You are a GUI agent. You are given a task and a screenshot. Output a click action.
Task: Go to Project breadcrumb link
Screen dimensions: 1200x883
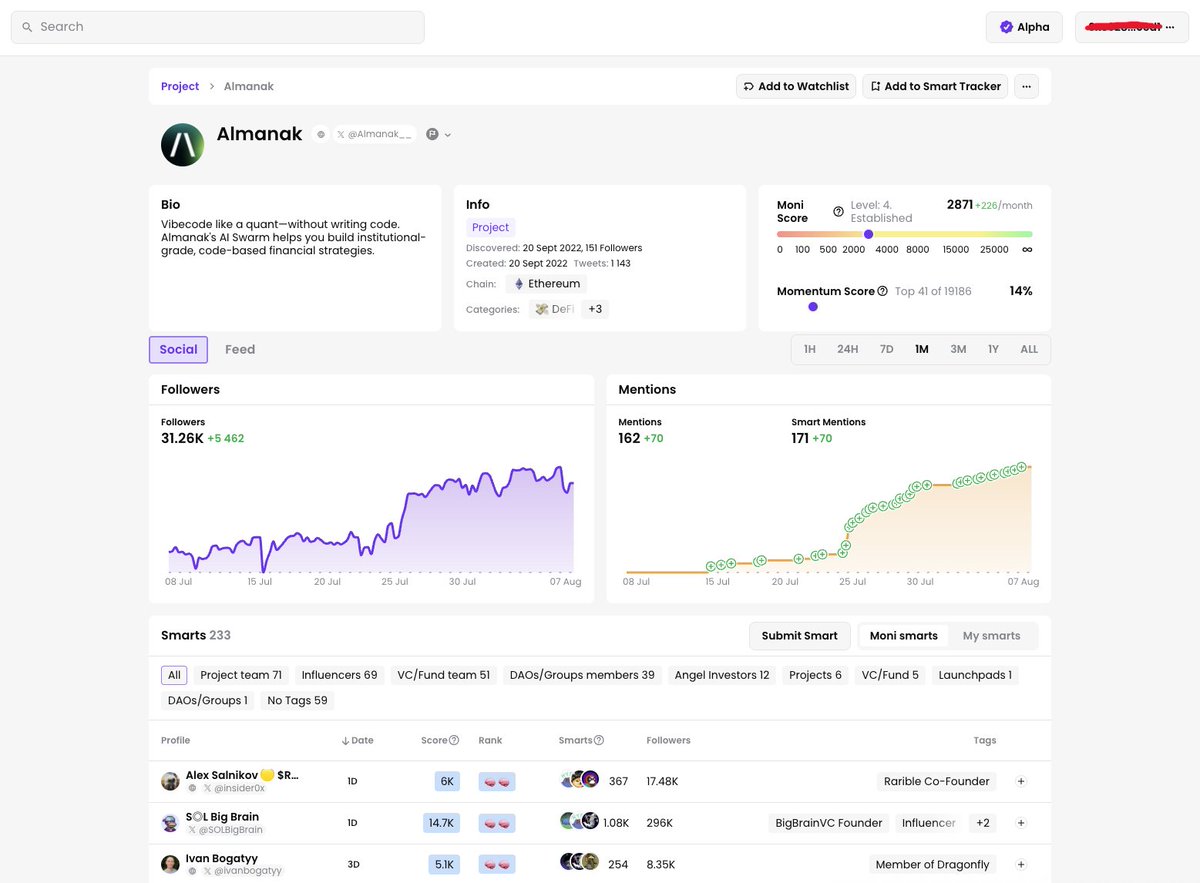click(x=180, y=86)
